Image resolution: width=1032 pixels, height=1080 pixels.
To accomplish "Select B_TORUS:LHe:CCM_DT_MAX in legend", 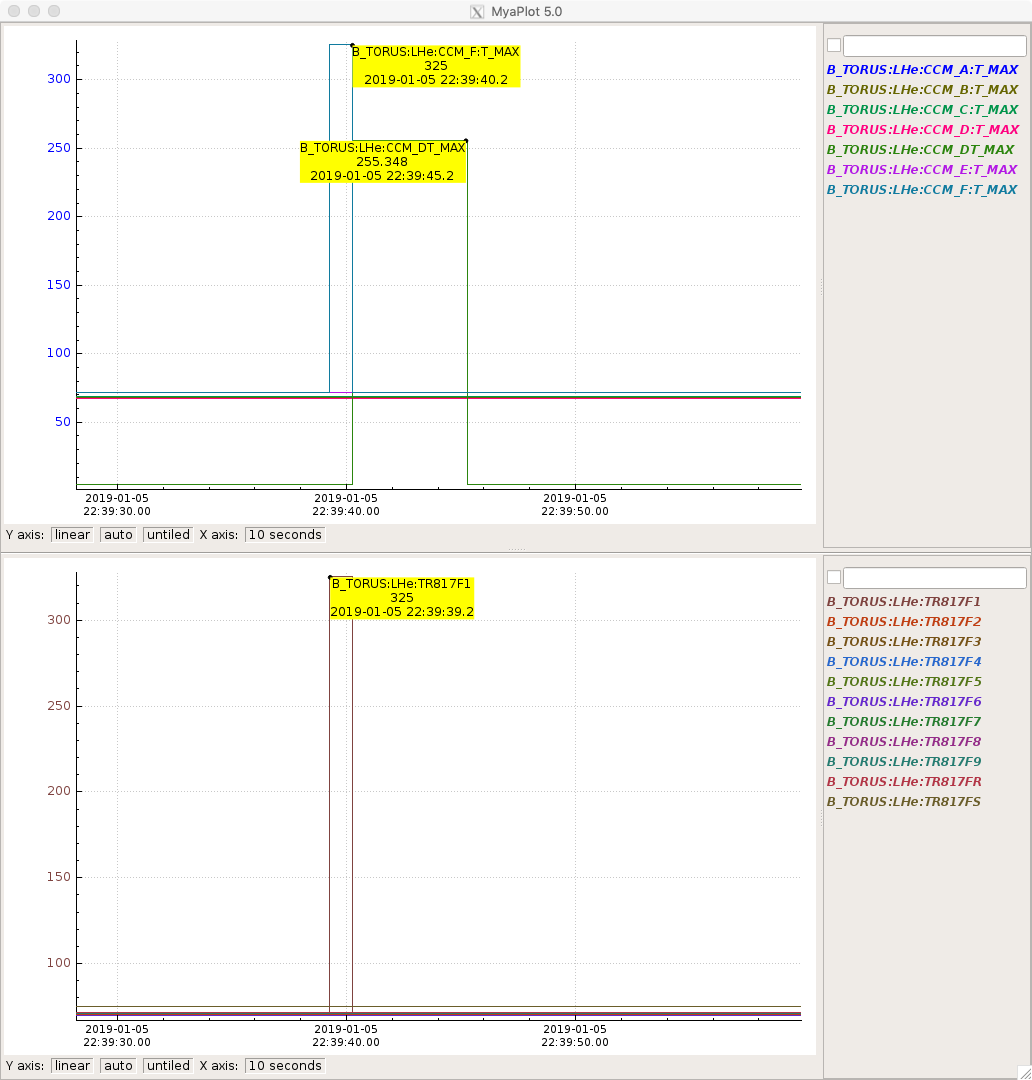I will (920, 149).
